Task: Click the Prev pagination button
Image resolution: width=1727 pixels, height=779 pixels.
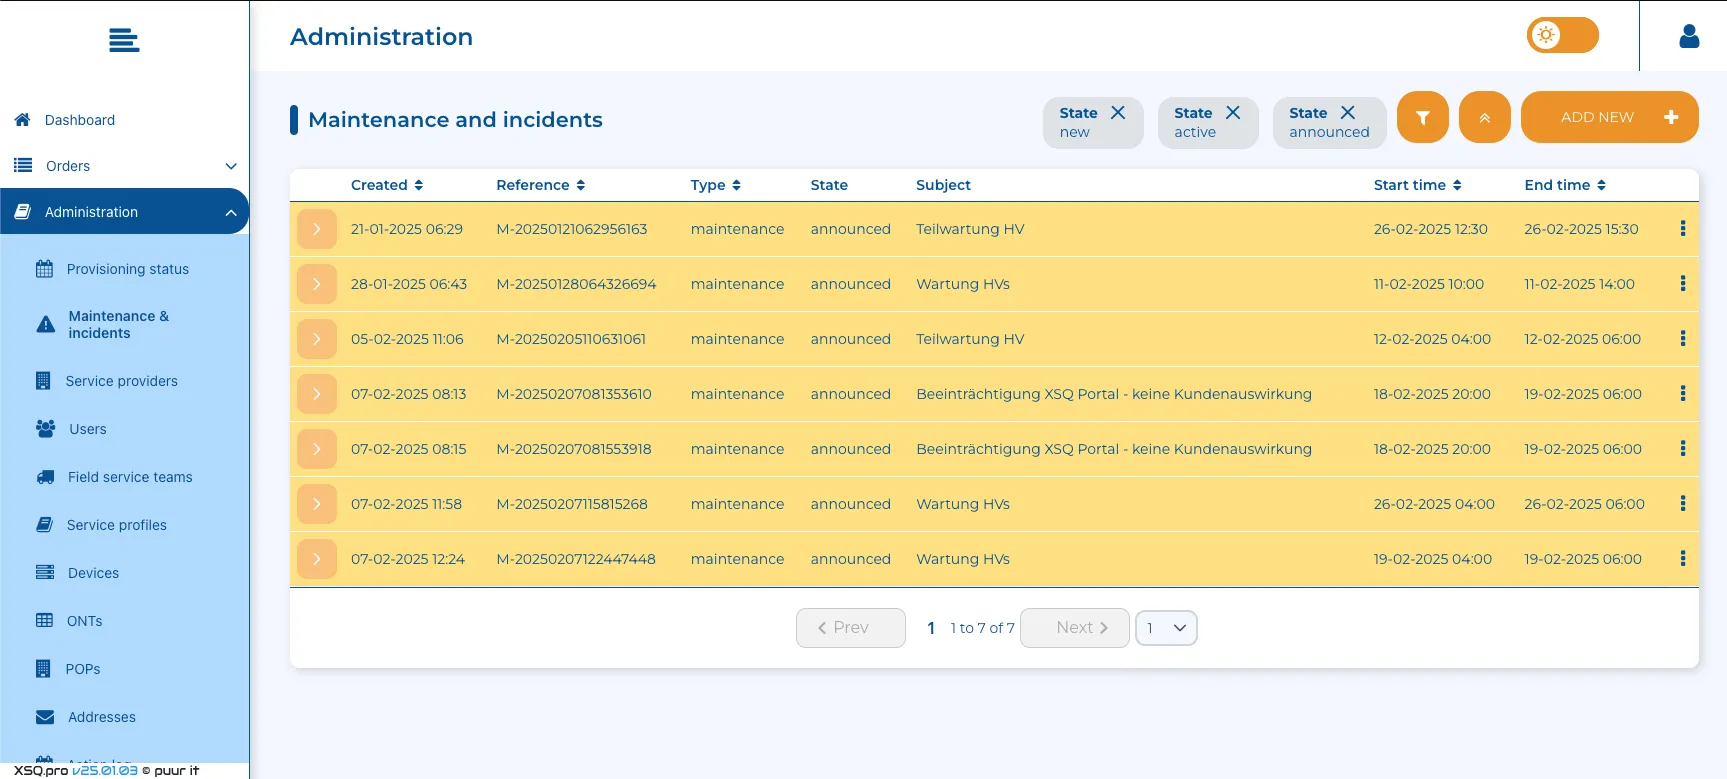Action: pos(851,628)
